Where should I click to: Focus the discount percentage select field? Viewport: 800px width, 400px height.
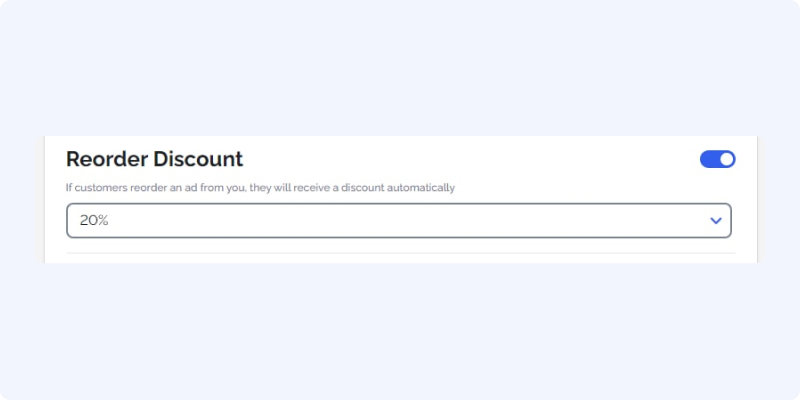coord(399,220)
